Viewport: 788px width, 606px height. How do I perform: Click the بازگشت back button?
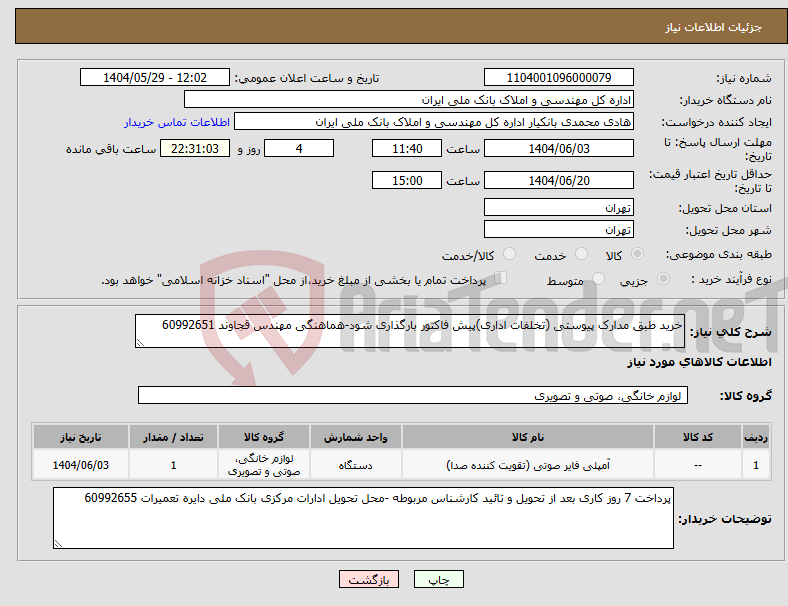pos(369,579)
